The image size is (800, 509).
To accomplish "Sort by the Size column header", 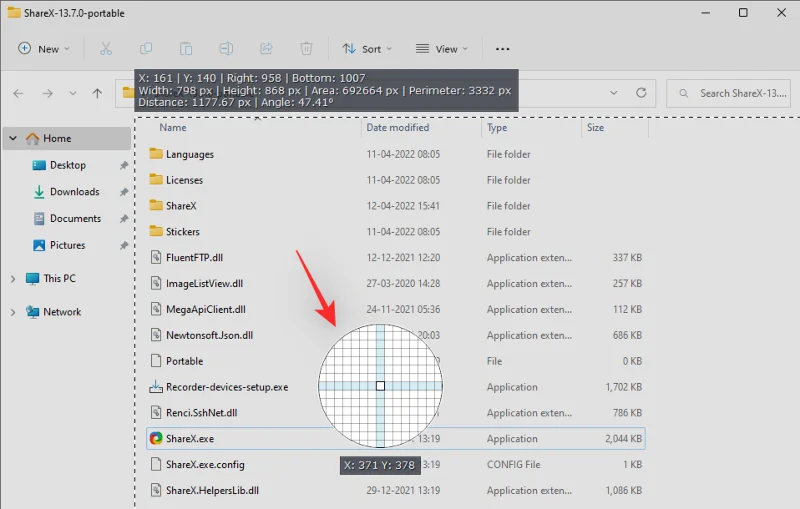I will pyautogui.click(x=595, y=128).
